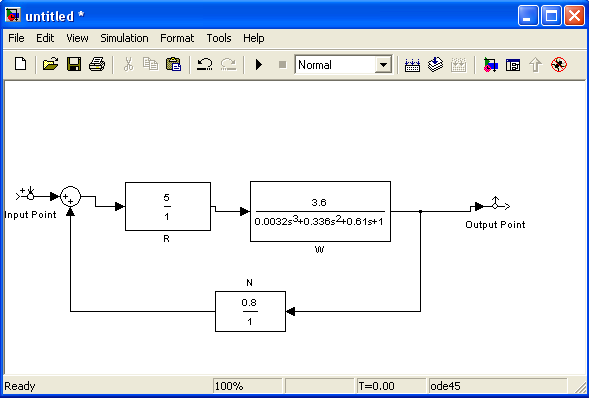Open the Edit menu
589x398 pixels.
tap(45, 38)
